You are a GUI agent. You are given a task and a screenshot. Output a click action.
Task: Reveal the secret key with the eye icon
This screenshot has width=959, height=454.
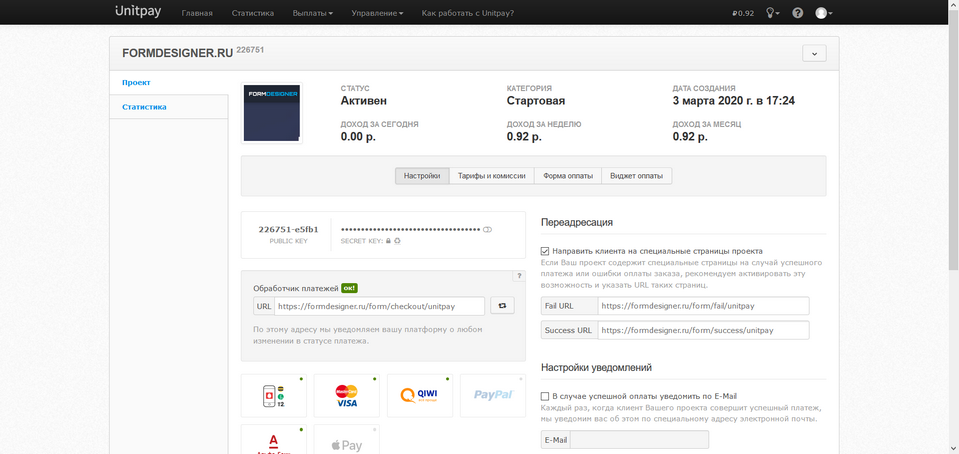[488, 229]
